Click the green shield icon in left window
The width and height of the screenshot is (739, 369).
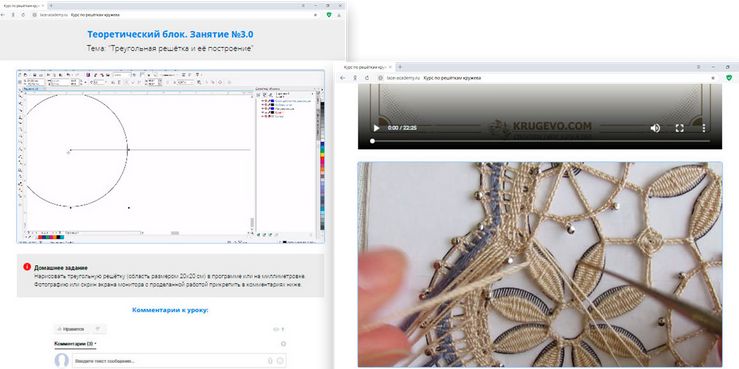coord(329,15)
